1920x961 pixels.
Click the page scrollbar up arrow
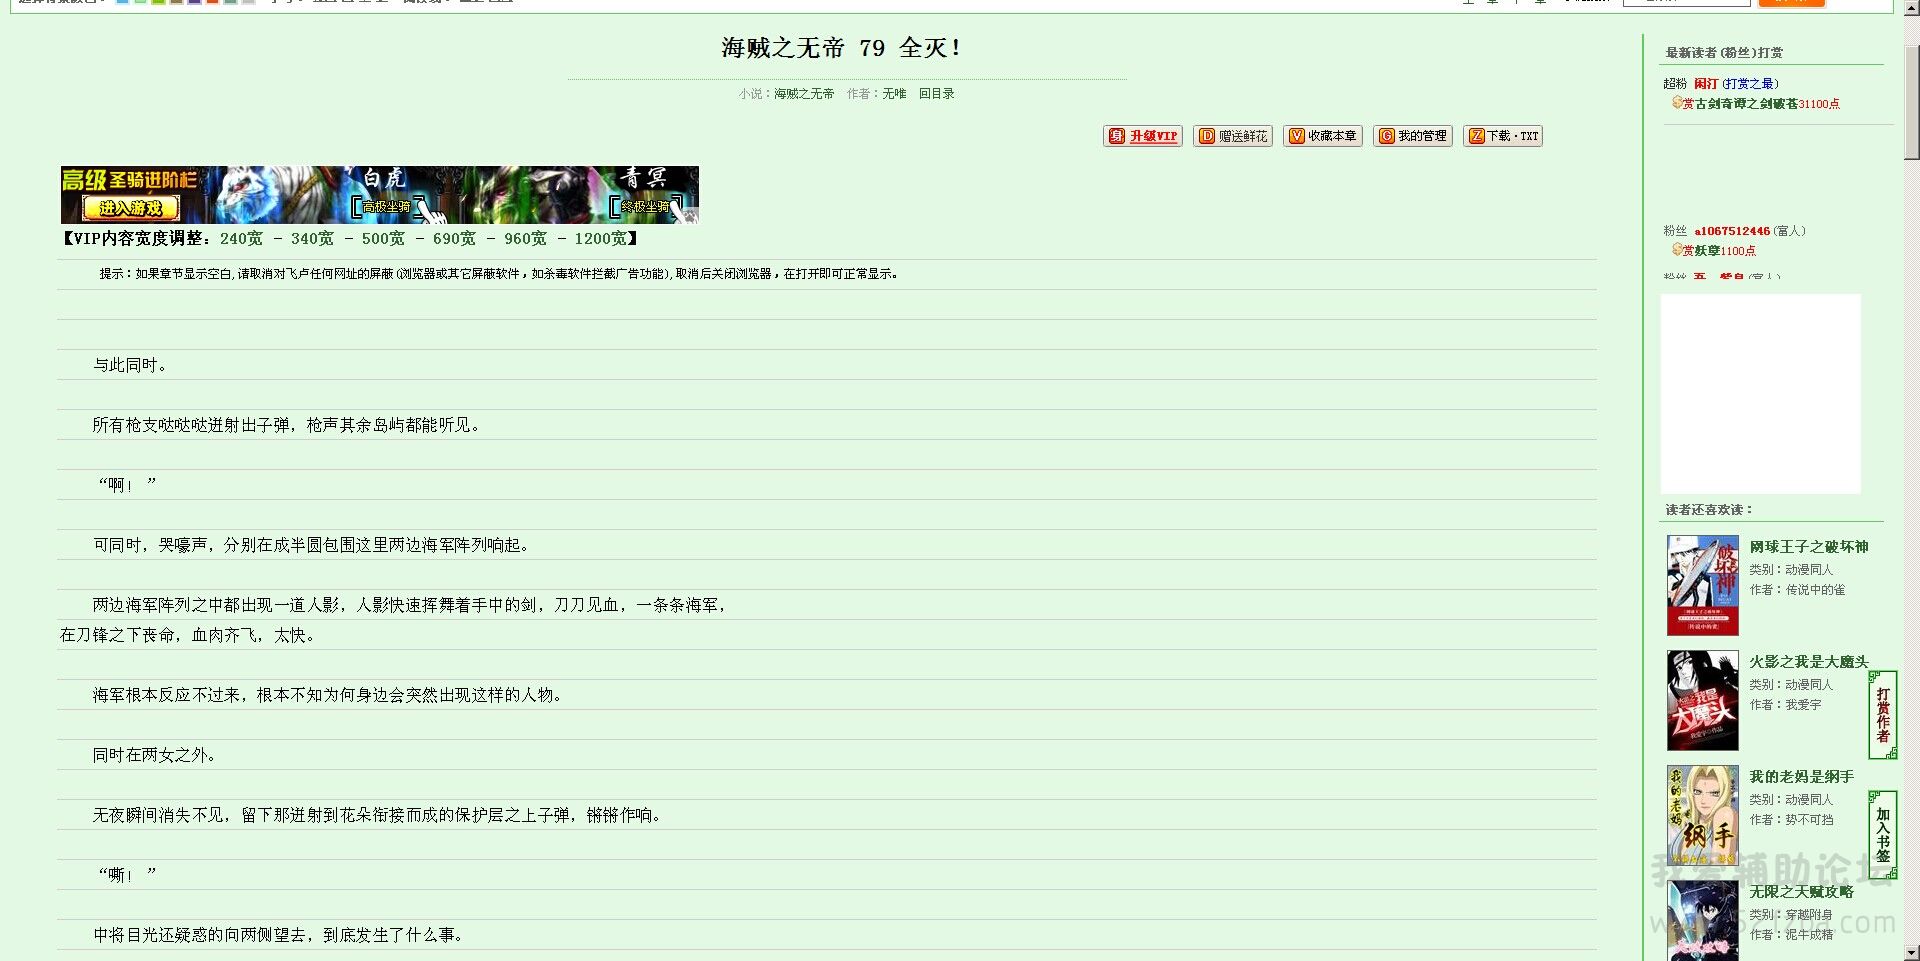[x=1911, y=7]
